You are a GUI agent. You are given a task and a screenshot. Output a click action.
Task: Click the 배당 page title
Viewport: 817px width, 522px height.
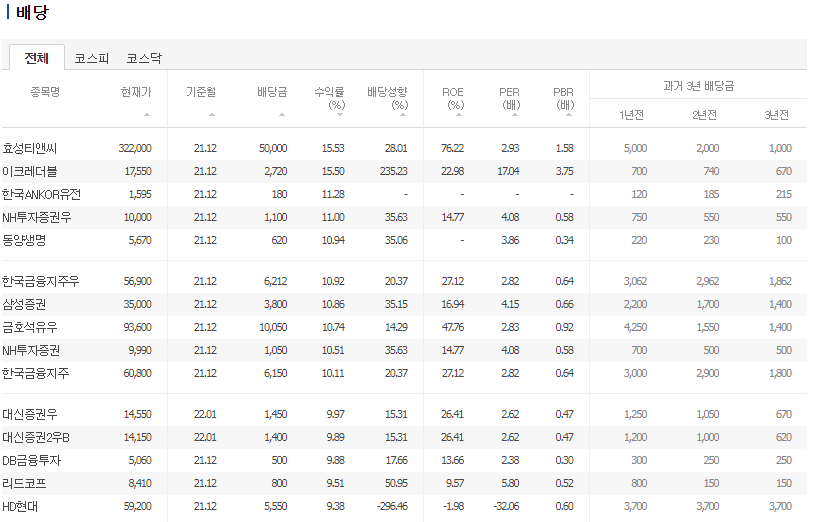point(32,11)
